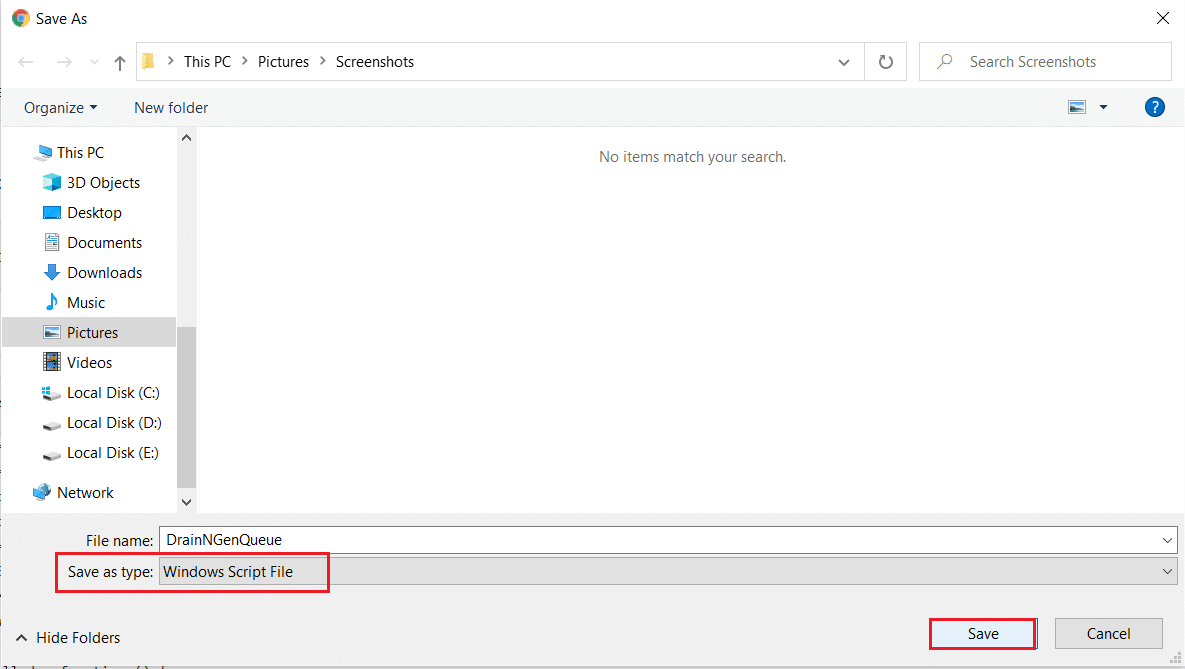Open Local Disk (C:) drive
This screenshot has height=669, width=1185.
pyautogui.click(x=113, y=393)
